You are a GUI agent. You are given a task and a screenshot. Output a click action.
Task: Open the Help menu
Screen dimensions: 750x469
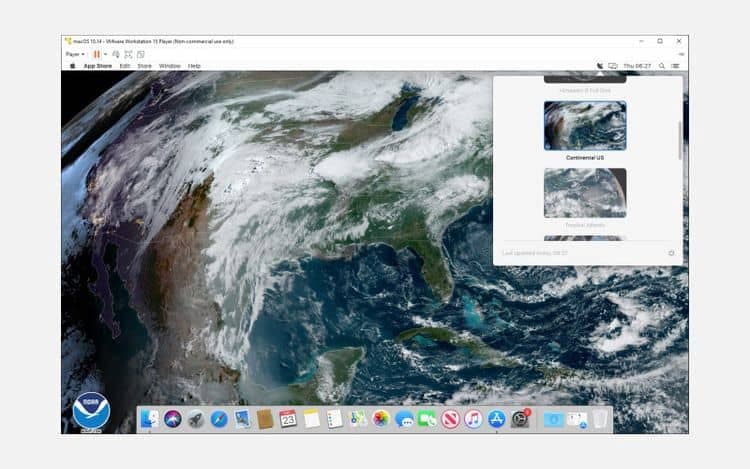[x=194, y=66]
